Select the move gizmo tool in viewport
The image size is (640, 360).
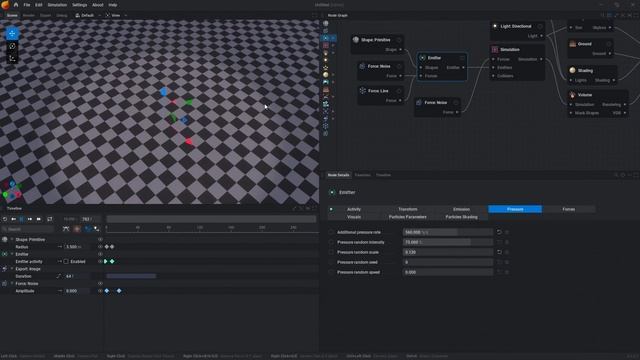click(12, 33)
